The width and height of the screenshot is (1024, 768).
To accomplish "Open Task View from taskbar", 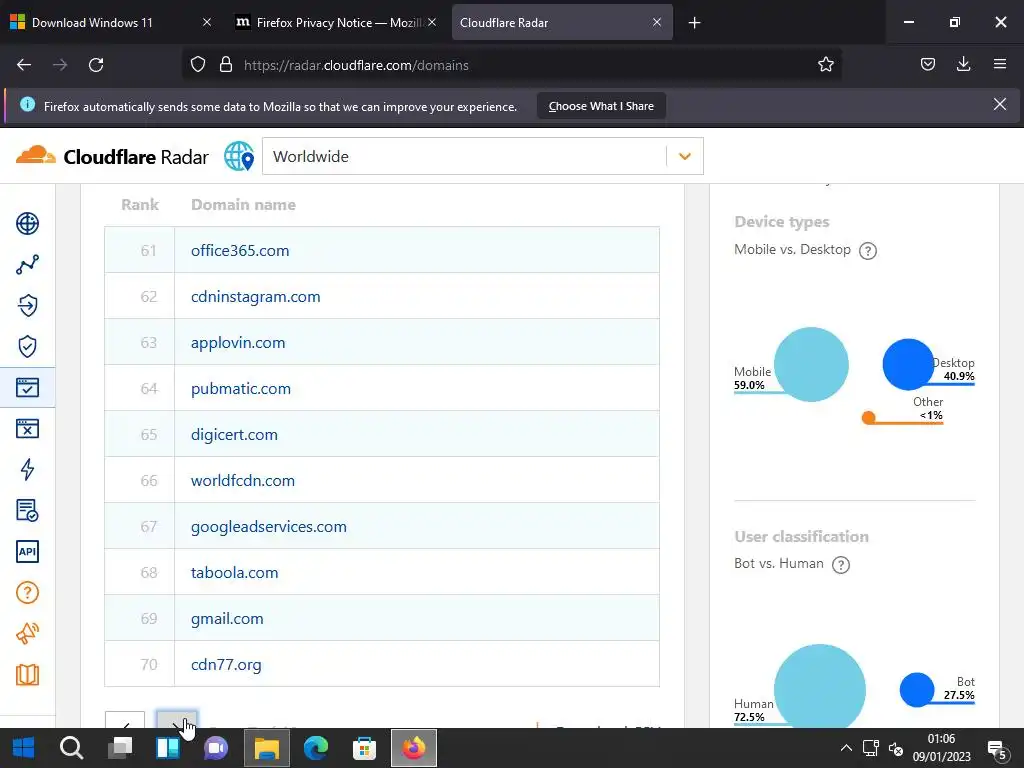I will 120,748.
